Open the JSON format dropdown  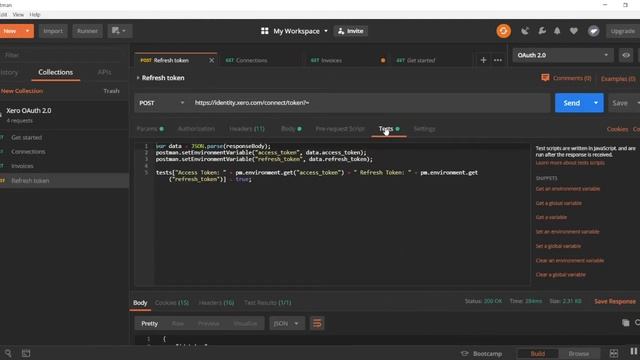click(287, 323)
